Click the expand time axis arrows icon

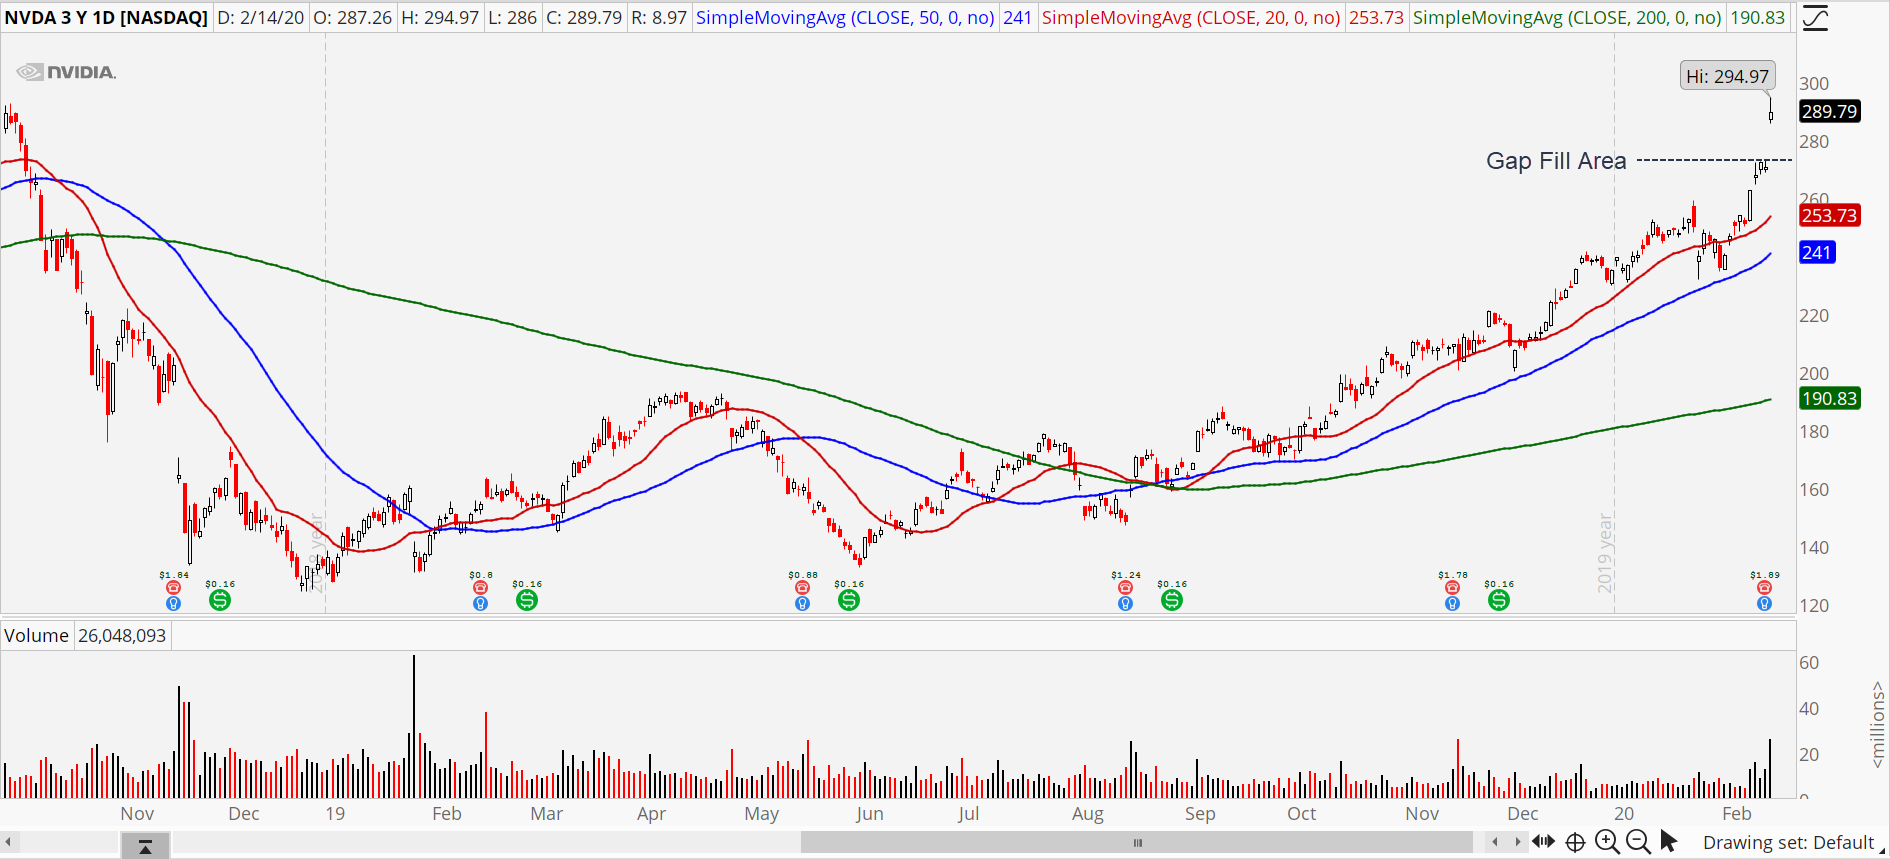[1543, 842]
